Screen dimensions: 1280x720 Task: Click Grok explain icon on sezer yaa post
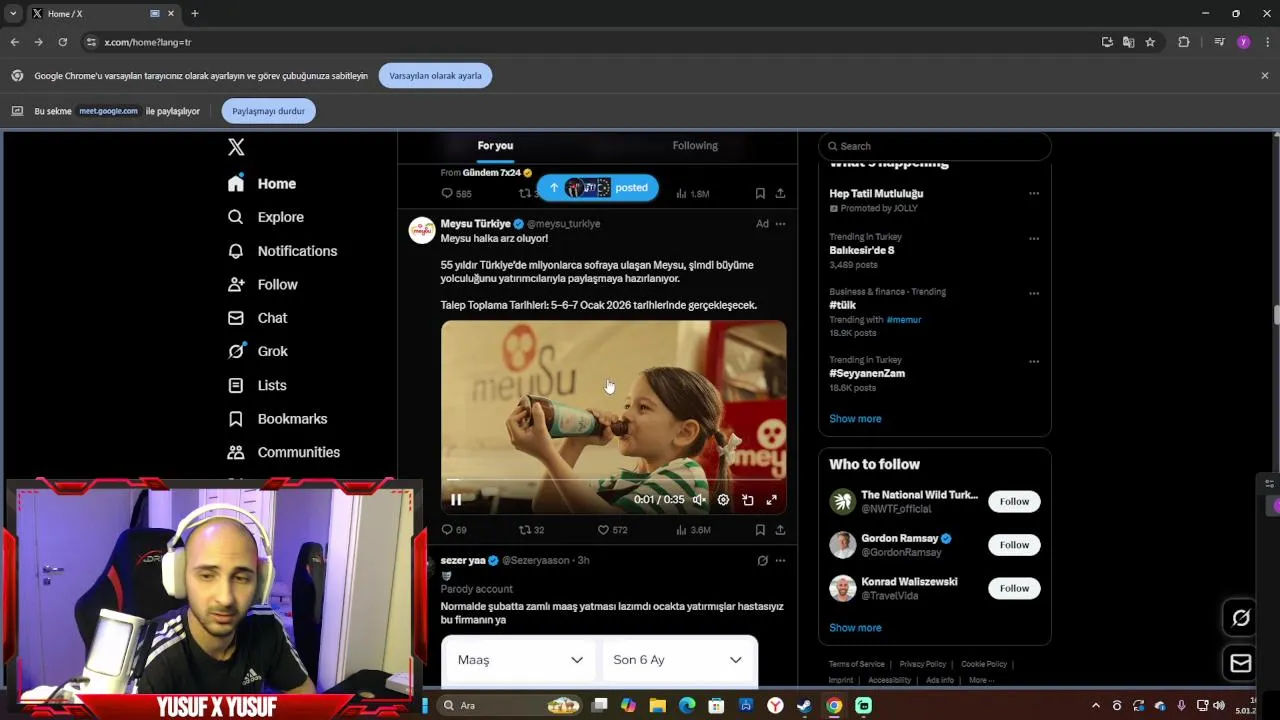(762, 561)
